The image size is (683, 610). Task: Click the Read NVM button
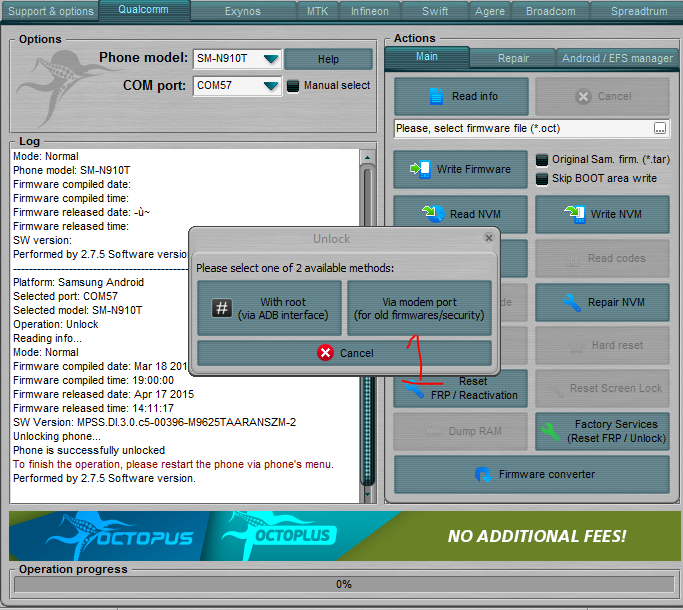click(460, 212)
